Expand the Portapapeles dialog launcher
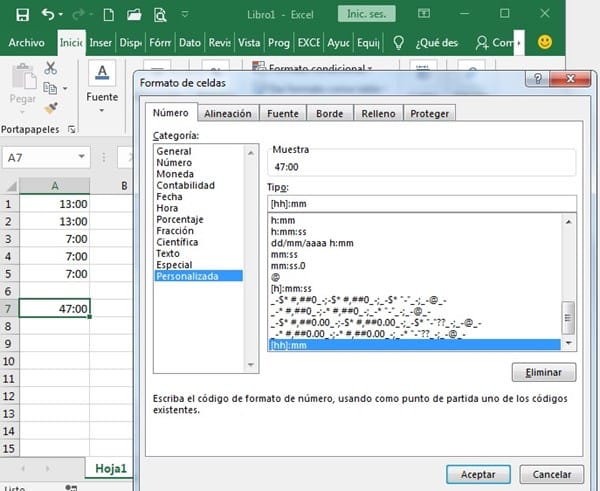This screenshot has height=491, width=600. coord(71,130)
